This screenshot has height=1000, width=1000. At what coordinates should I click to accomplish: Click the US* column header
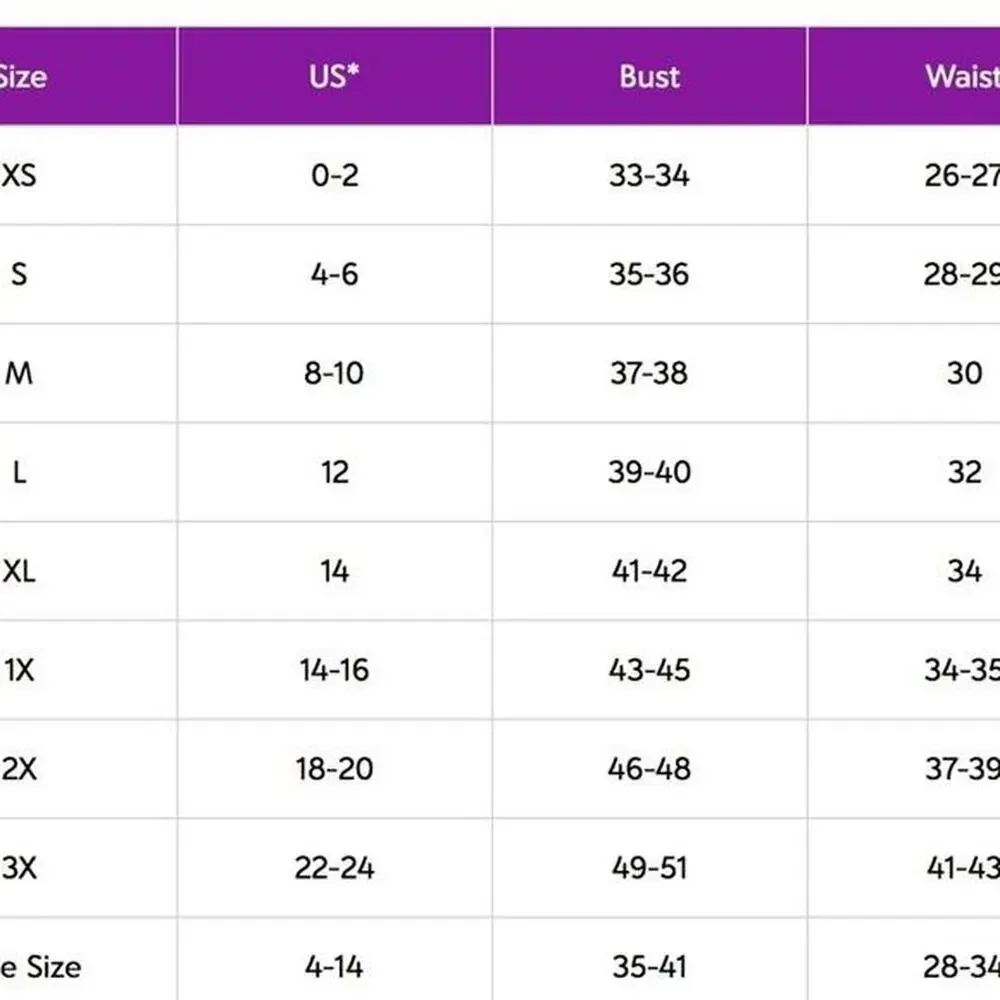(334, 77)
